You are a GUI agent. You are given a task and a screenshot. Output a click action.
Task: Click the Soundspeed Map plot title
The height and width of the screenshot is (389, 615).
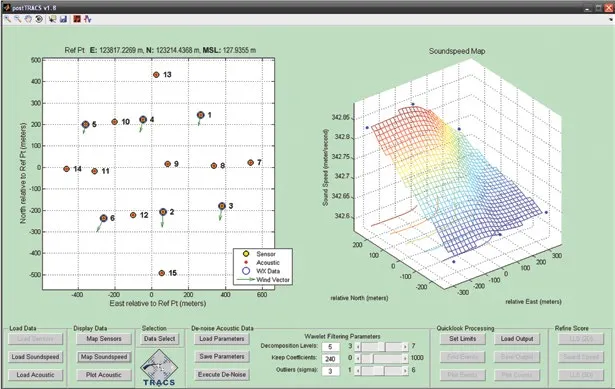pyautogui.click(x=457, y=51)
